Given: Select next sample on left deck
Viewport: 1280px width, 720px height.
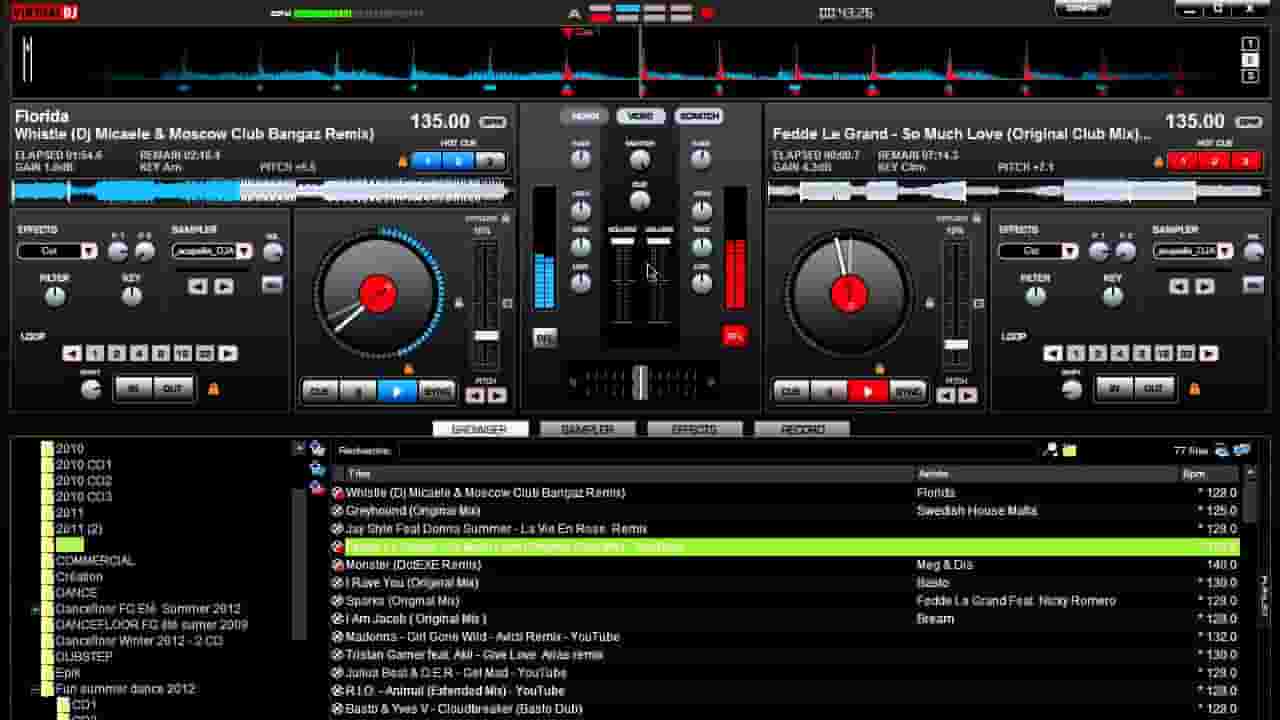Looking at the screenshot, I should 224,286.
